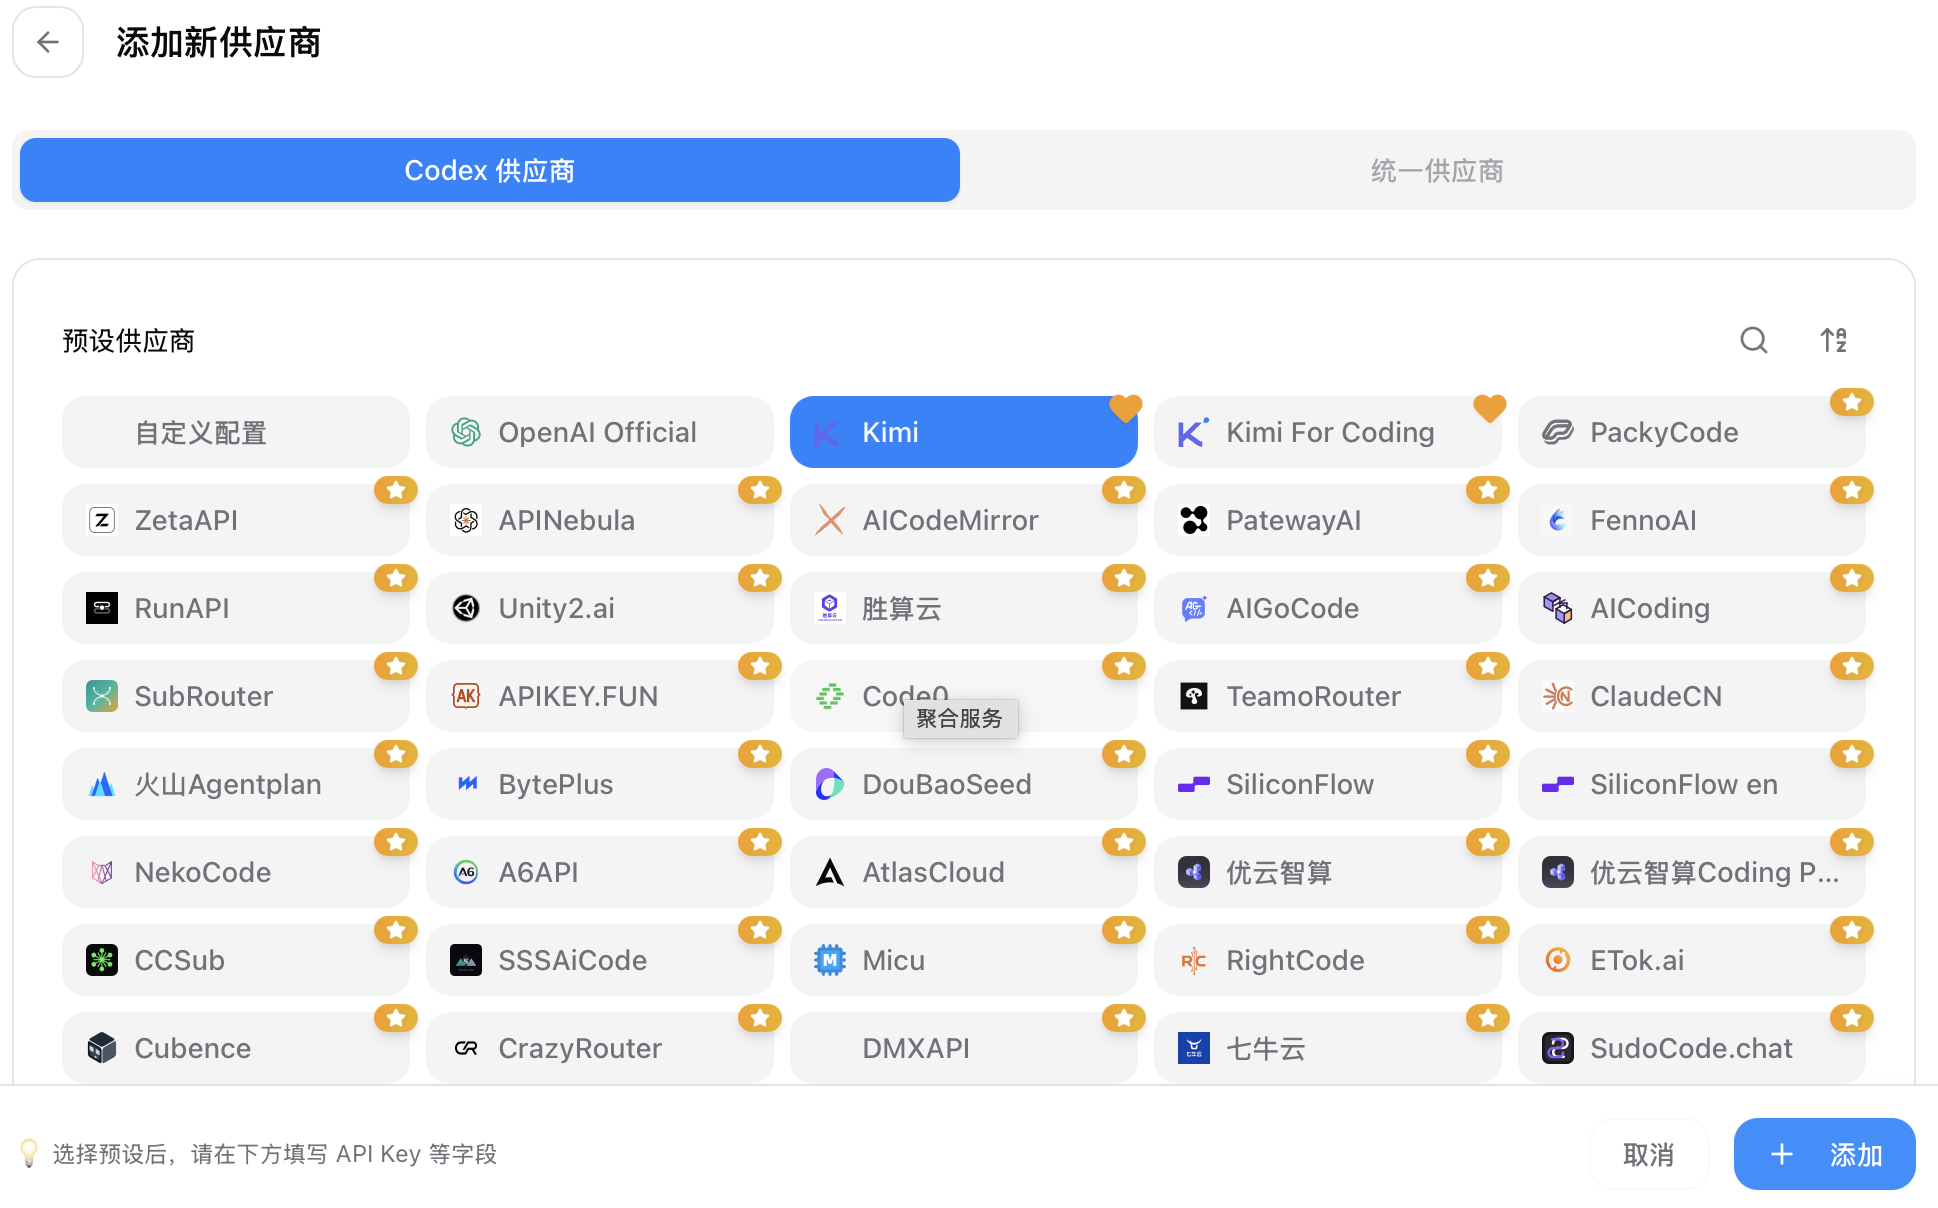Click the APINebula logo icon

(x=466, y=520)
